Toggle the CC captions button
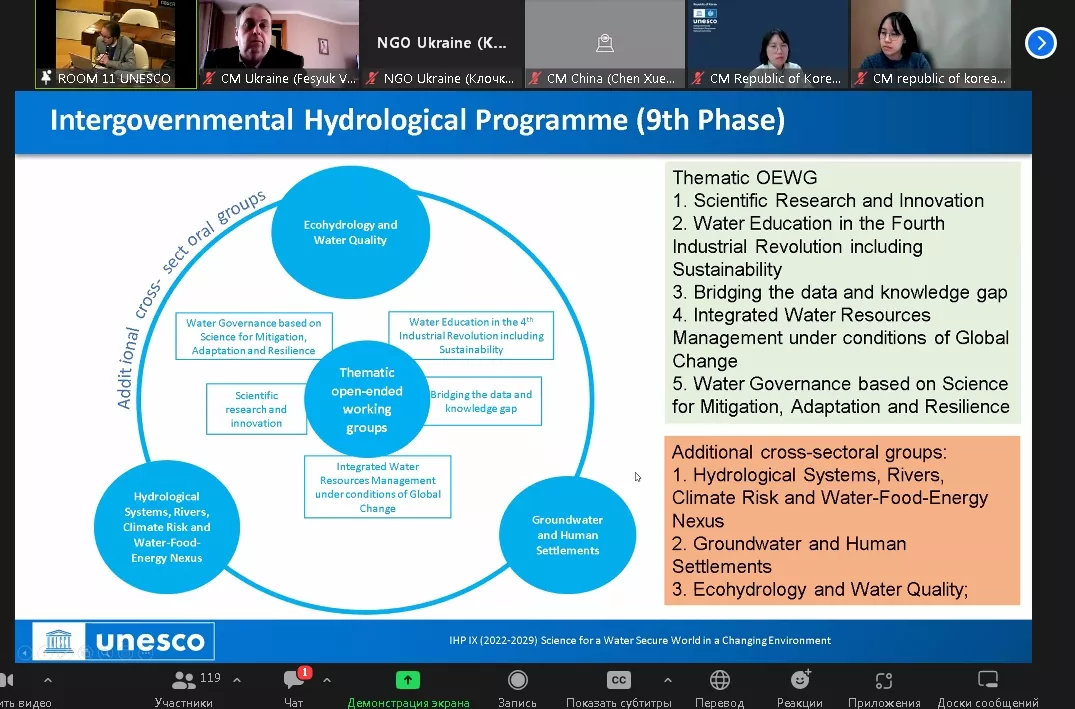 coord(619,680)
